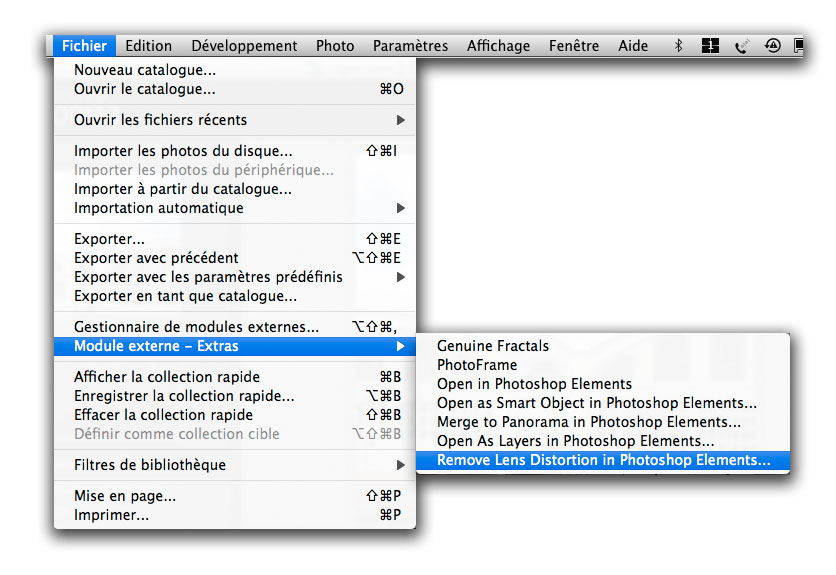
Task: Select Importer à partir du catalogue...
Action: [235, 189]
